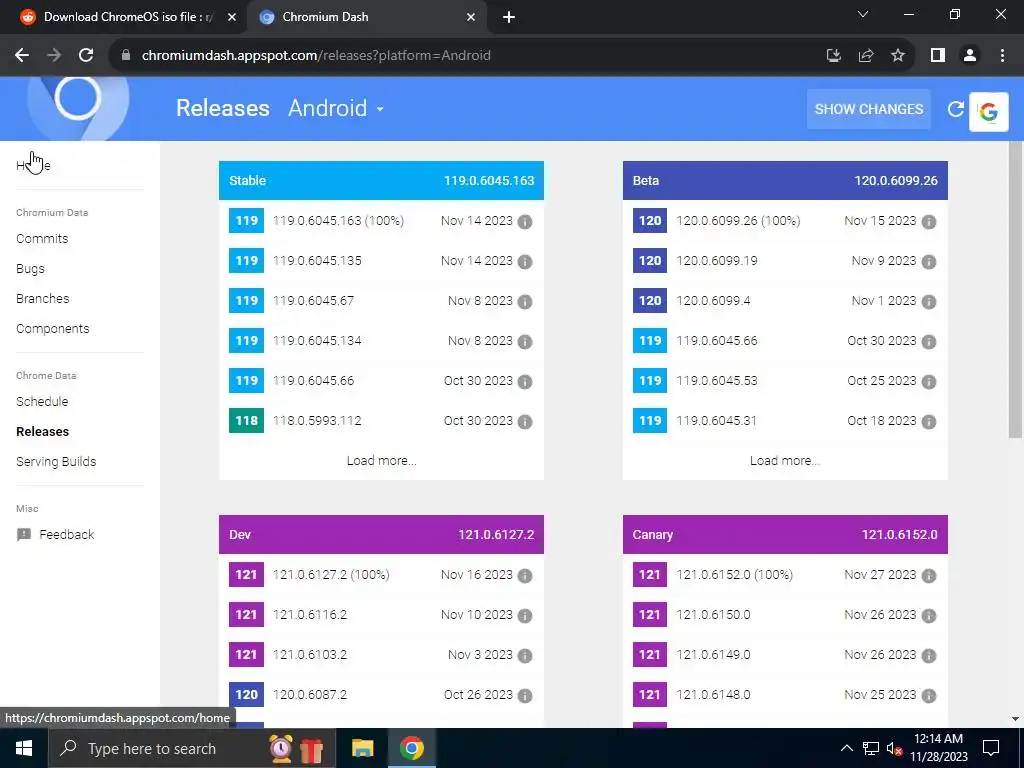Screen dimensions: 1024x768
Task: Show info for 121.0.6150.0 canary release
Action: click(x=929, y=616)
